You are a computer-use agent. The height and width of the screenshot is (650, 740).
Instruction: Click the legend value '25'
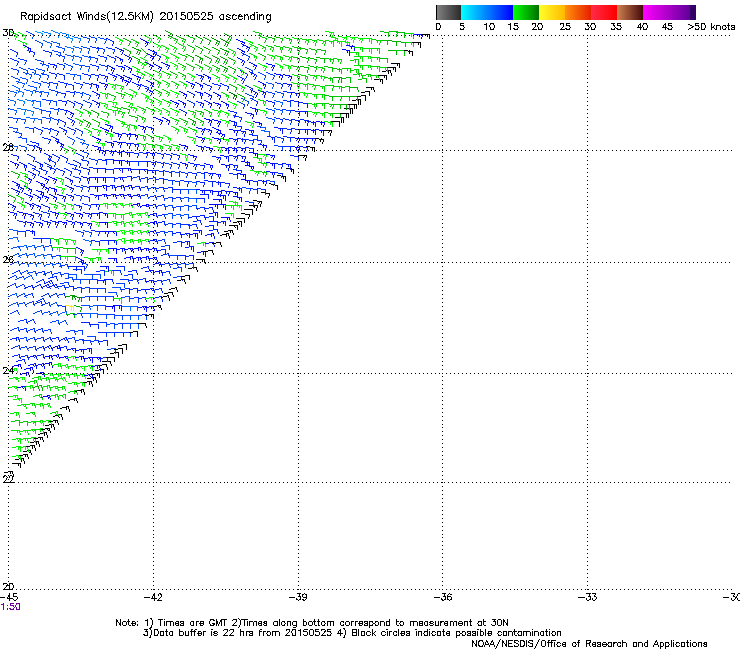(x=565, y=27)
